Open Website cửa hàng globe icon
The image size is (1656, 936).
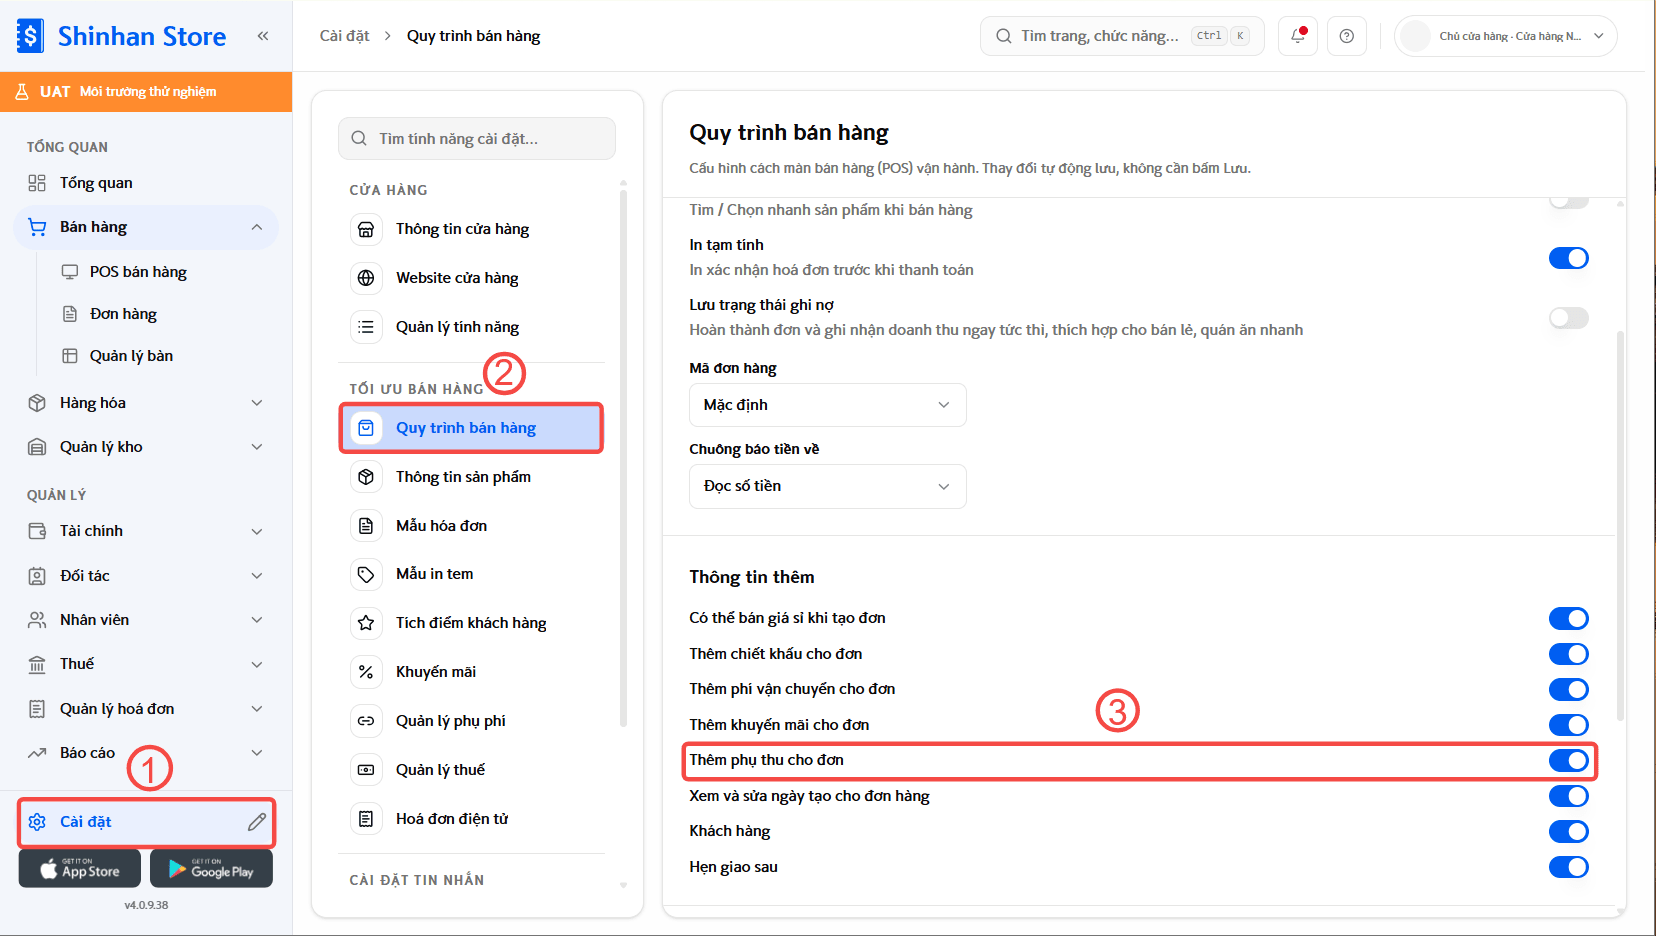click(x=366, y=278)
